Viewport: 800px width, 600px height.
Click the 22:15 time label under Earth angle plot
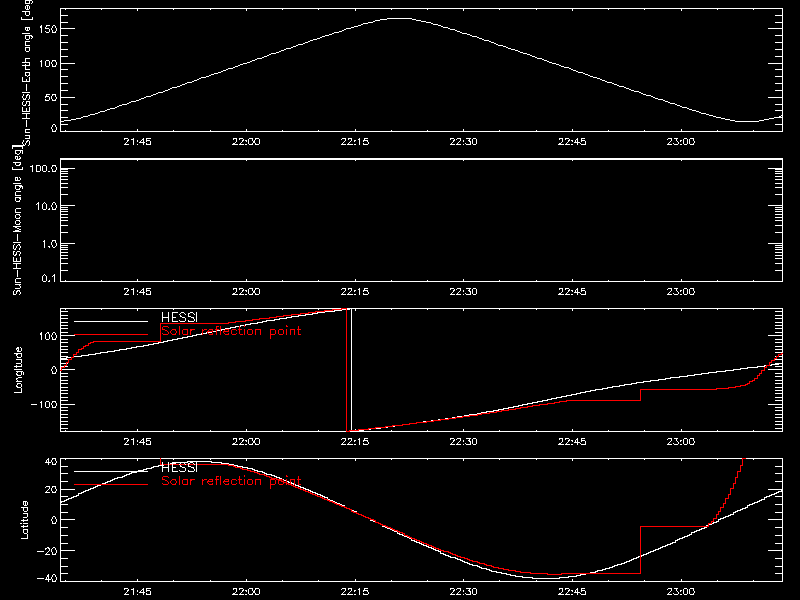355,142
